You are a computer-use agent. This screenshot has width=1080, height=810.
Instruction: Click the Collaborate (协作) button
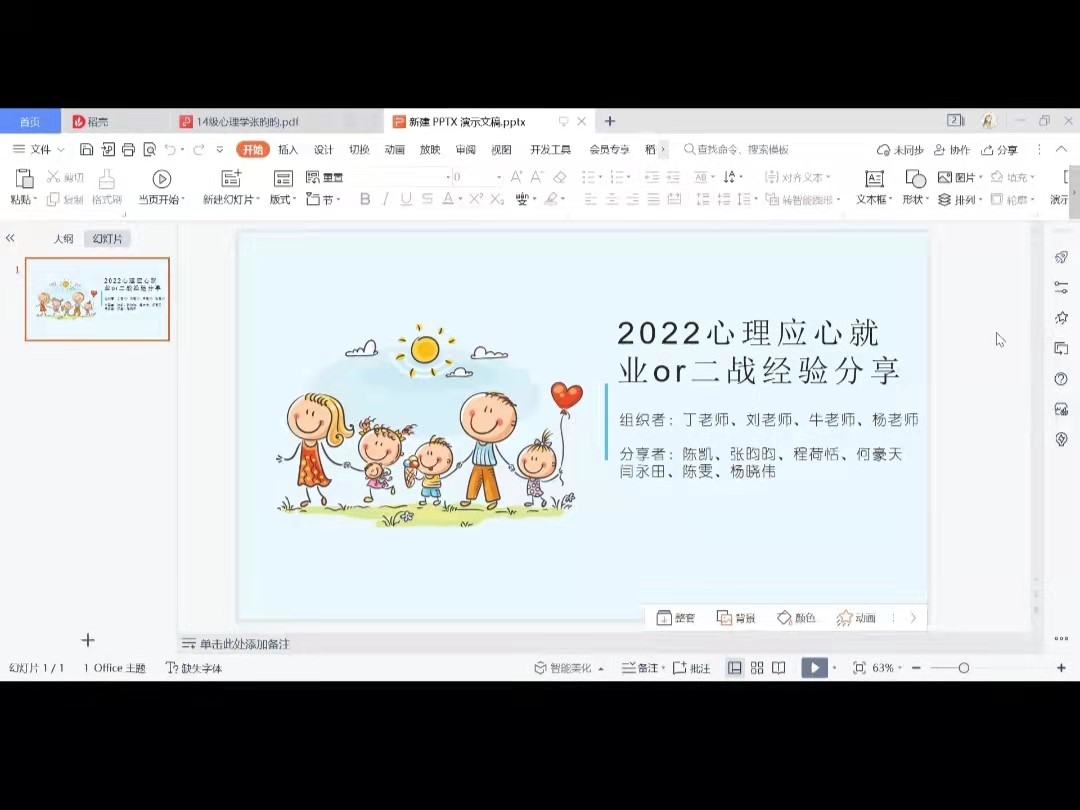tap(952, 150)
